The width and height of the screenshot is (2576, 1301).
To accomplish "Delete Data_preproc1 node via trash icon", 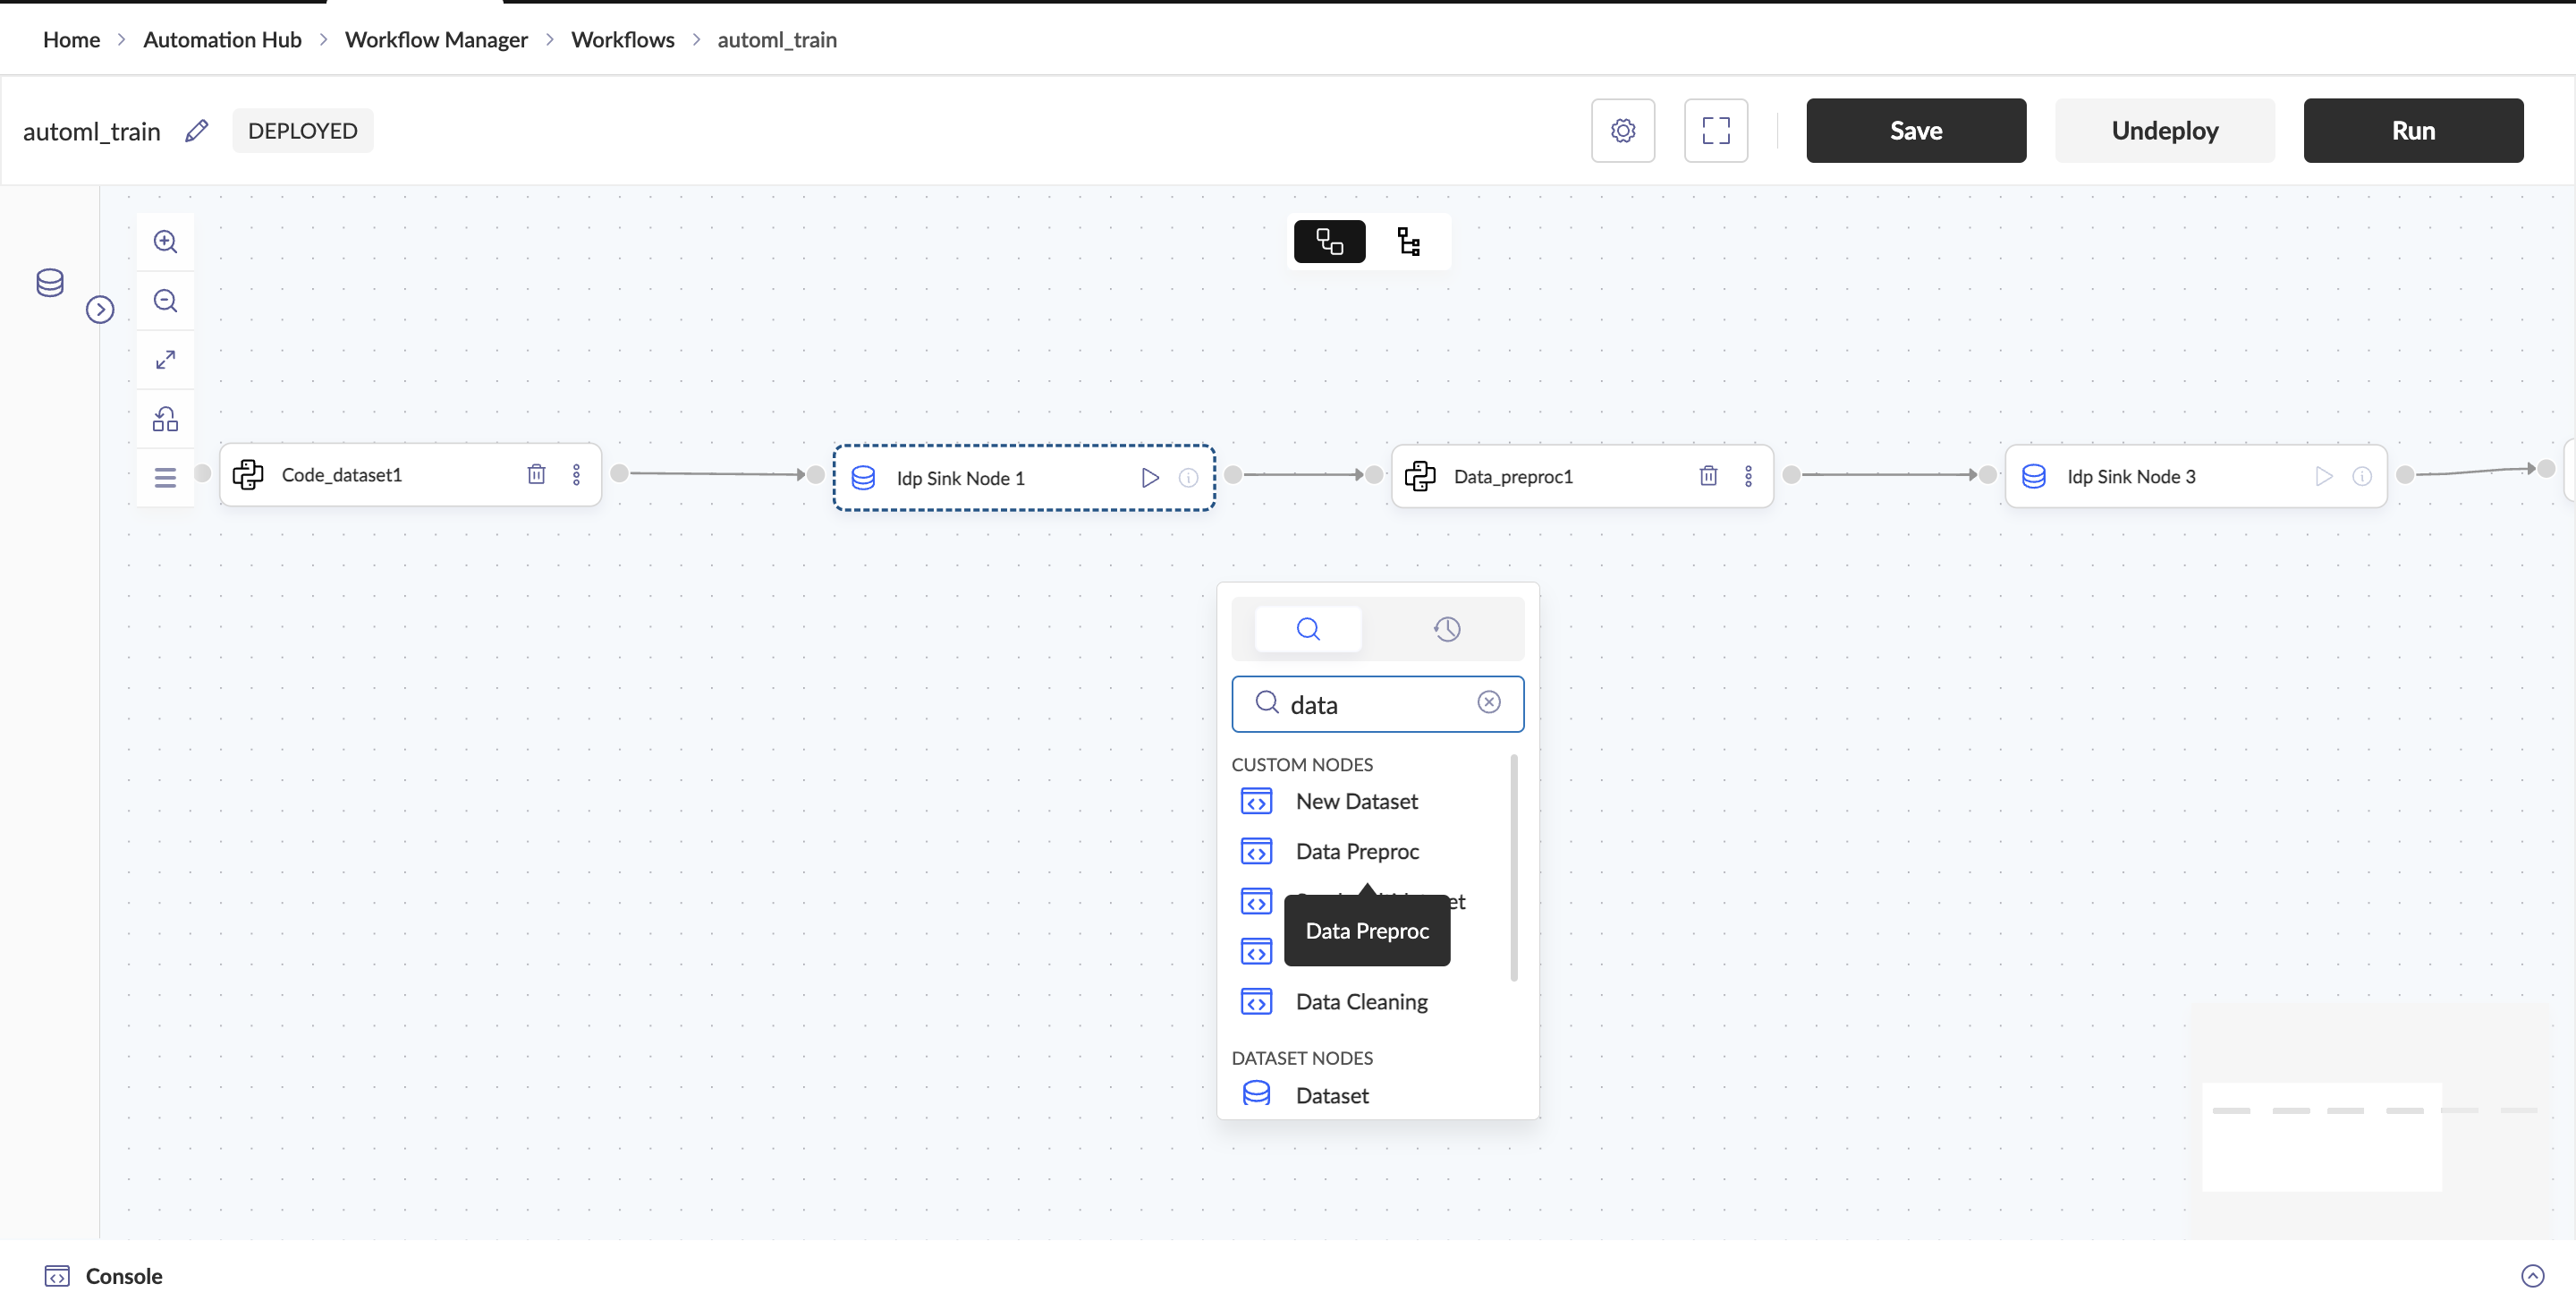I will coord(1708,476).
